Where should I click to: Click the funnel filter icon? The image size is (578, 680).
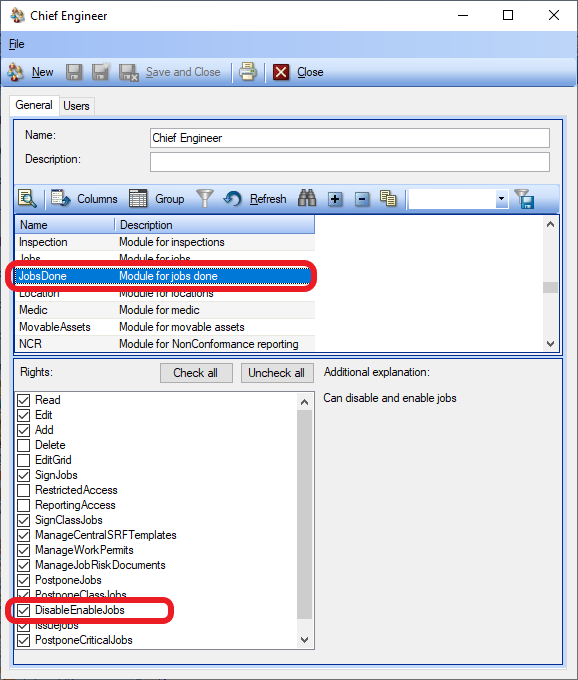click(205, 199)
